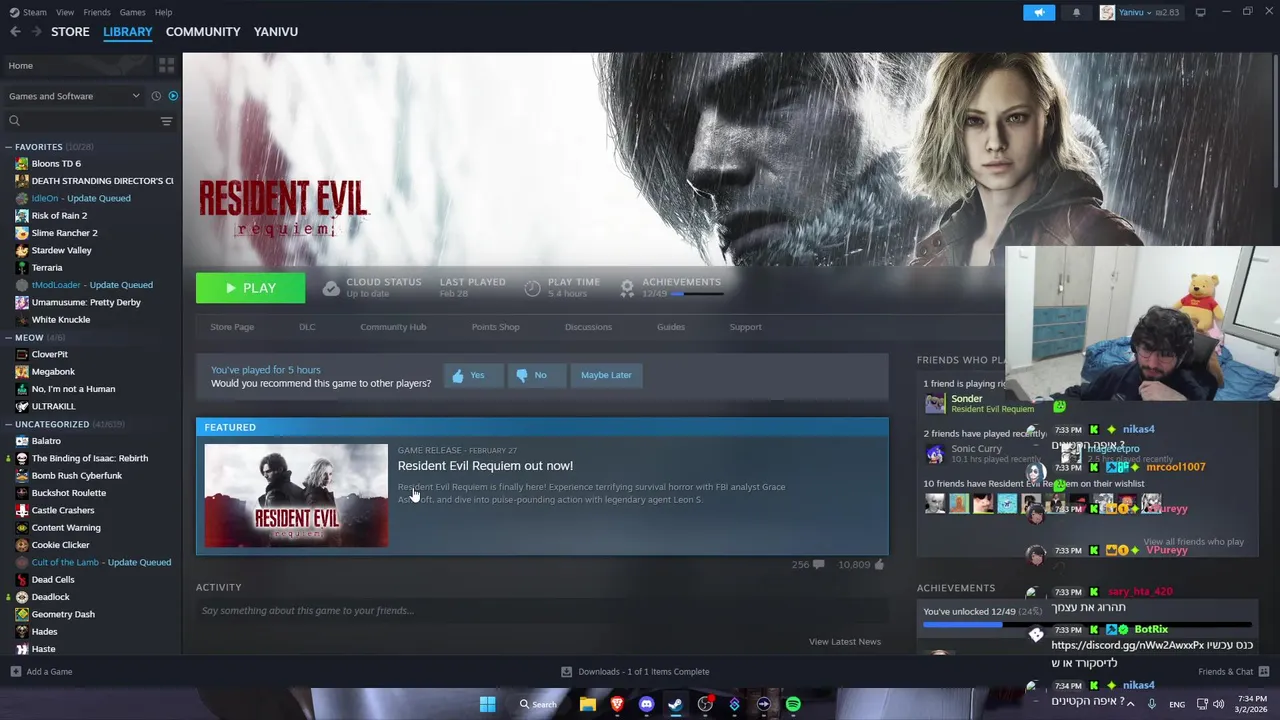This screenshot has height=720, width=1280.
Task: Click the Maybe Later button
Action: [606, 375]
